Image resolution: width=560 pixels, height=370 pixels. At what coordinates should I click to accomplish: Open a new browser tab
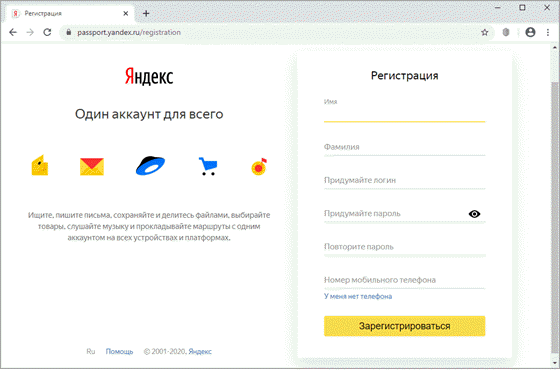point(146,14)
